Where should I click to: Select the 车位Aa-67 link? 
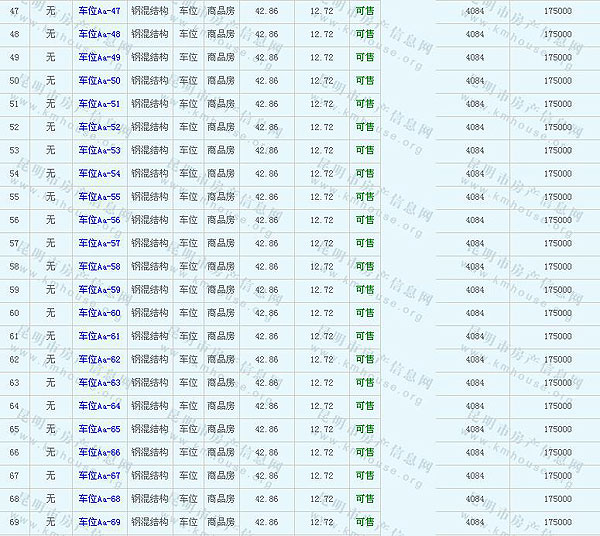pos(99,475)
